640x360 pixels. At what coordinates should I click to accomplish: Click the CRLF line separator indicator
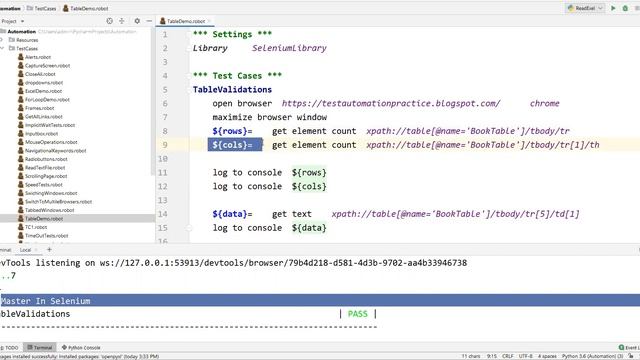[x=507, y=356]
